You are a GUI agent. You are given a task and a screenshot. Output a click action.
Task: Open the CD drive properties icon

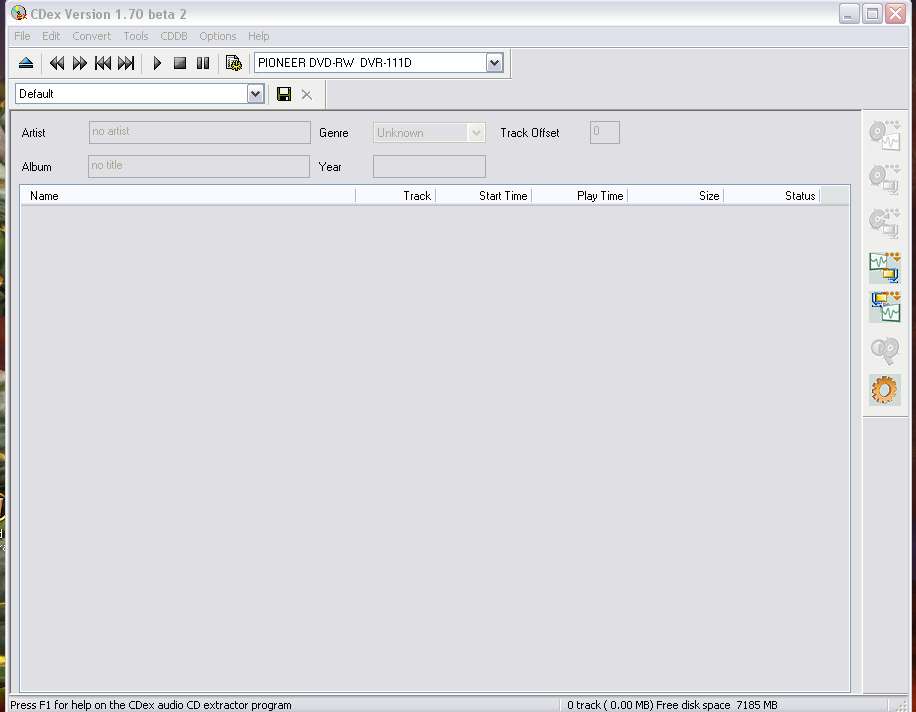tap(234, 63)
